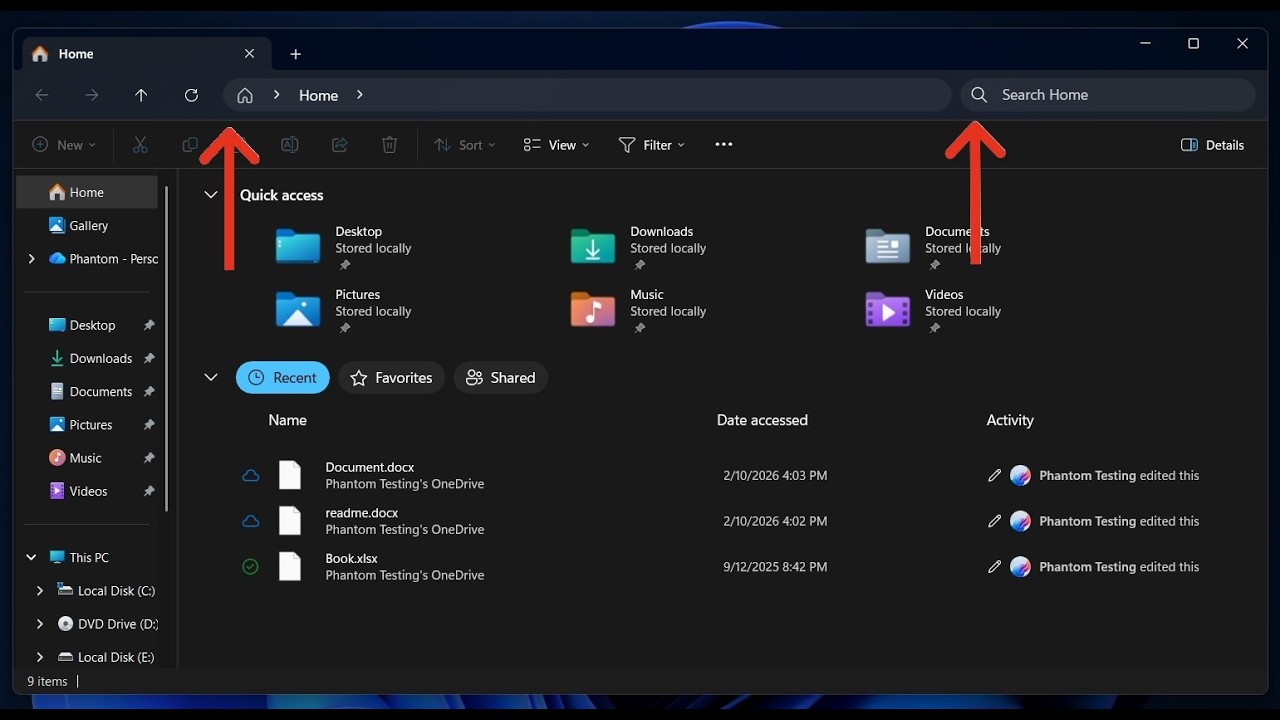The width and height of the screenshot is (1280, 720).
Task: Click the Rename icon in toolbar
Action: pos(289,145)
